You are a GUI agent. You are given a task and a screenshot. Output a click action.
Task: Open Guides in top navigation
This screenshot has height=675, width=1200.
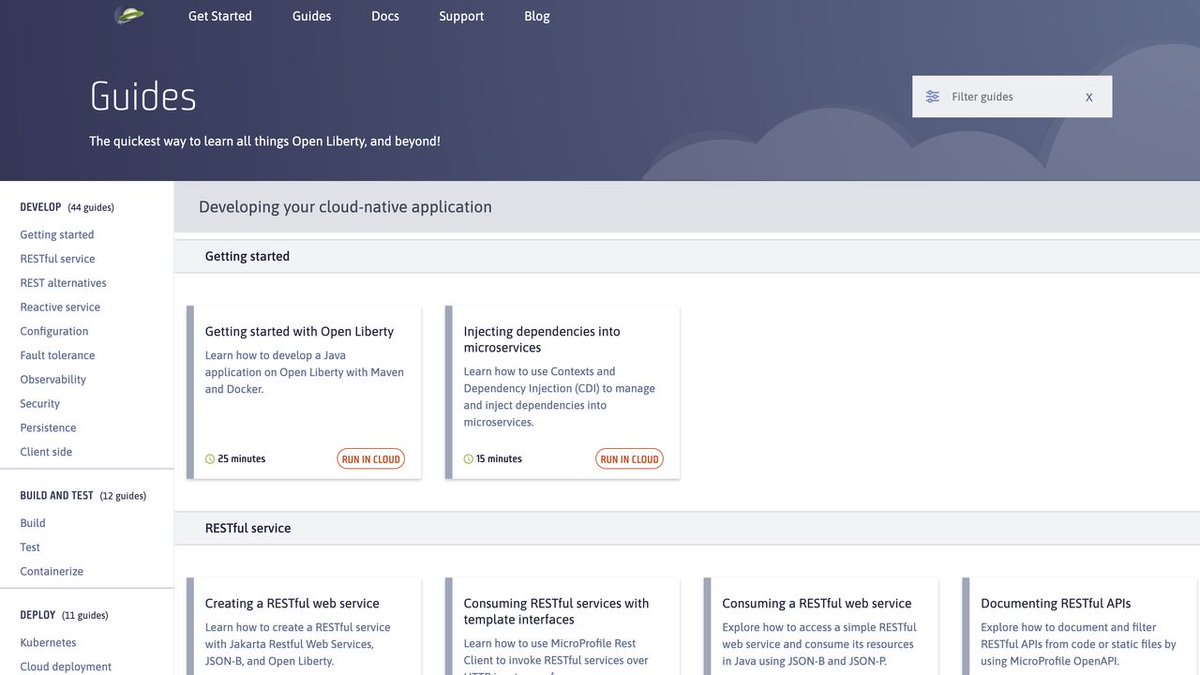[312, 16]
